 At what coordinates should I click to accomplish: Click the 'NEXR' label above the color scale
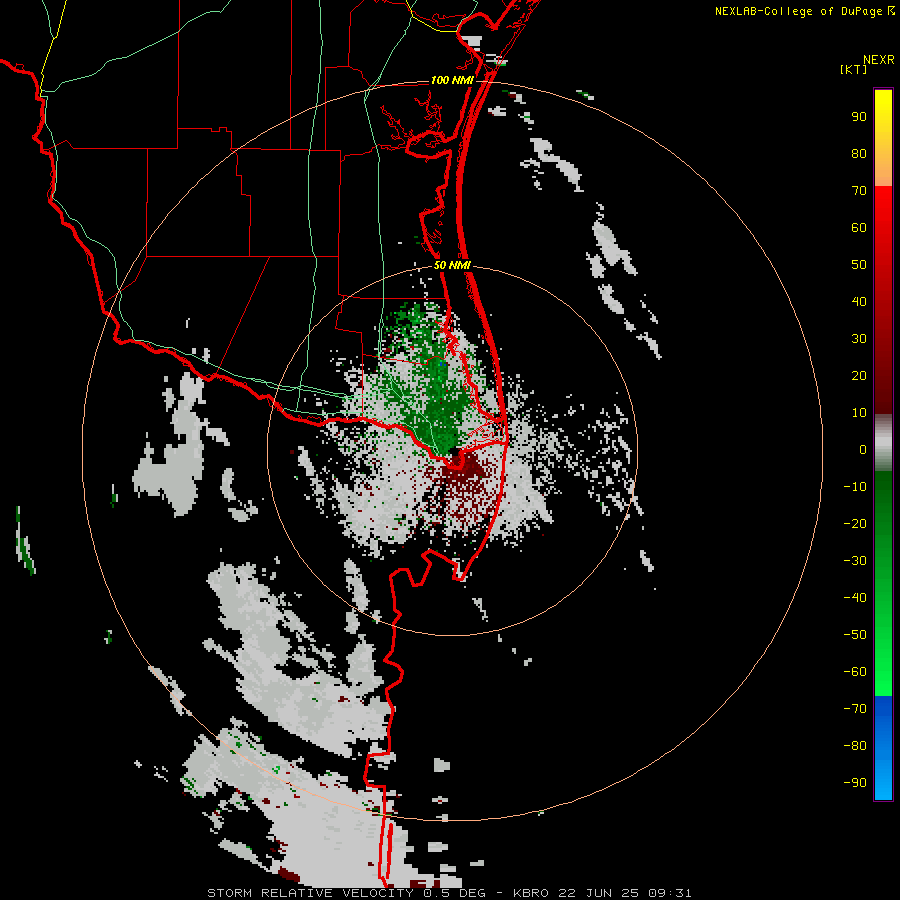879,60
